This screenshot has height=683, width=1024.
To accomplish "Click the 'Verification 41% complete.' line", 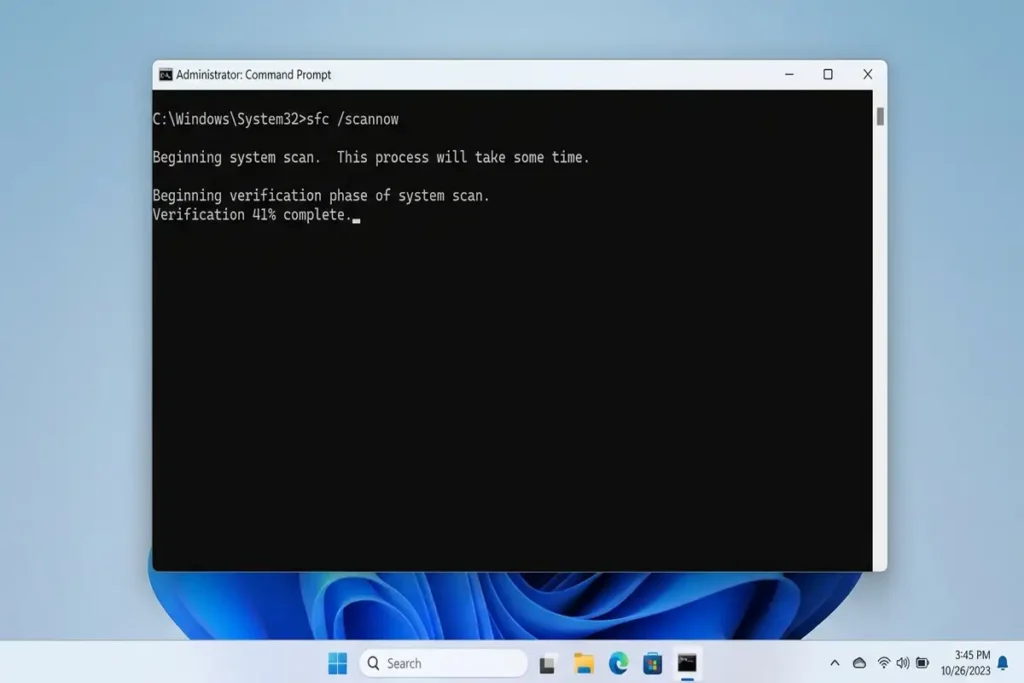I will click(252, 215).
